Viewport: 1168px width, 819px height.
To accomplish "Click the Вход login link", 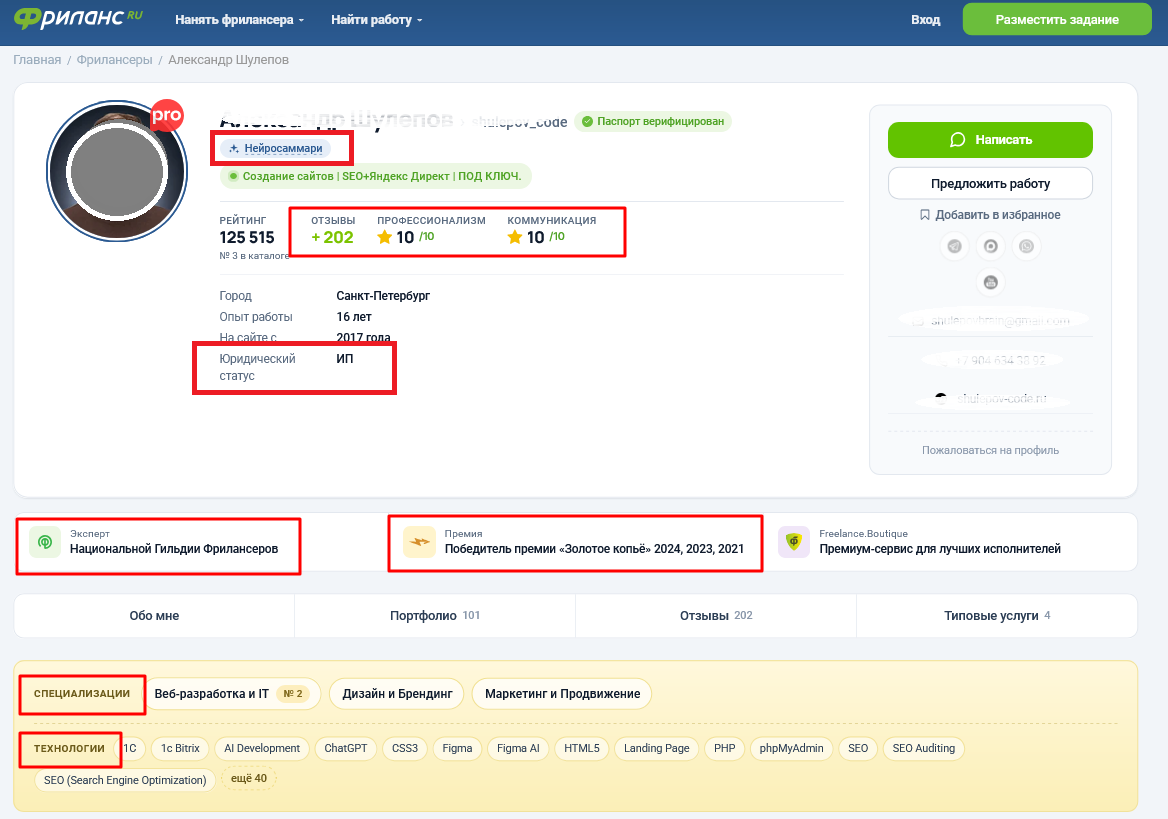I will coord(925,19).
